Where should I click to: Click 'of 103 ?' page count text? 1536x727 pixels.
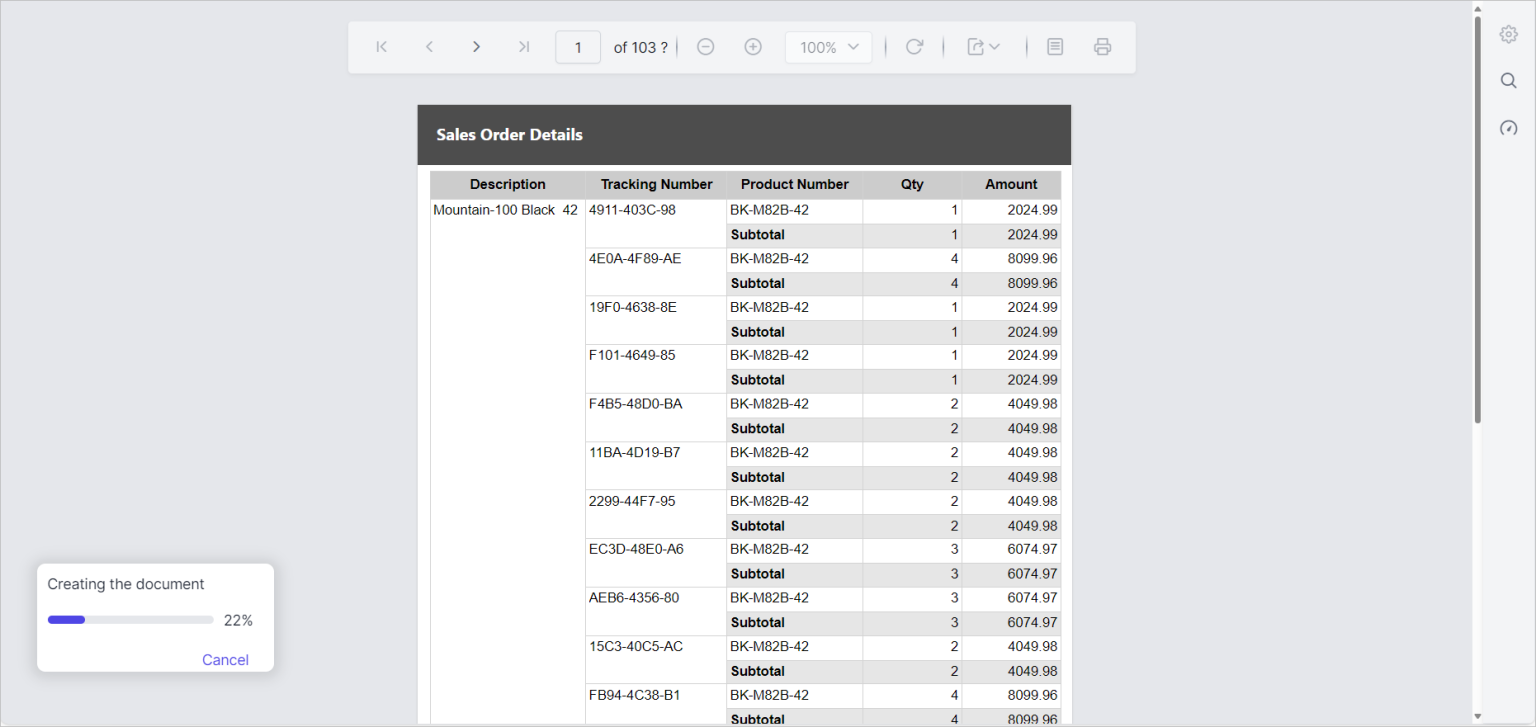641,47
